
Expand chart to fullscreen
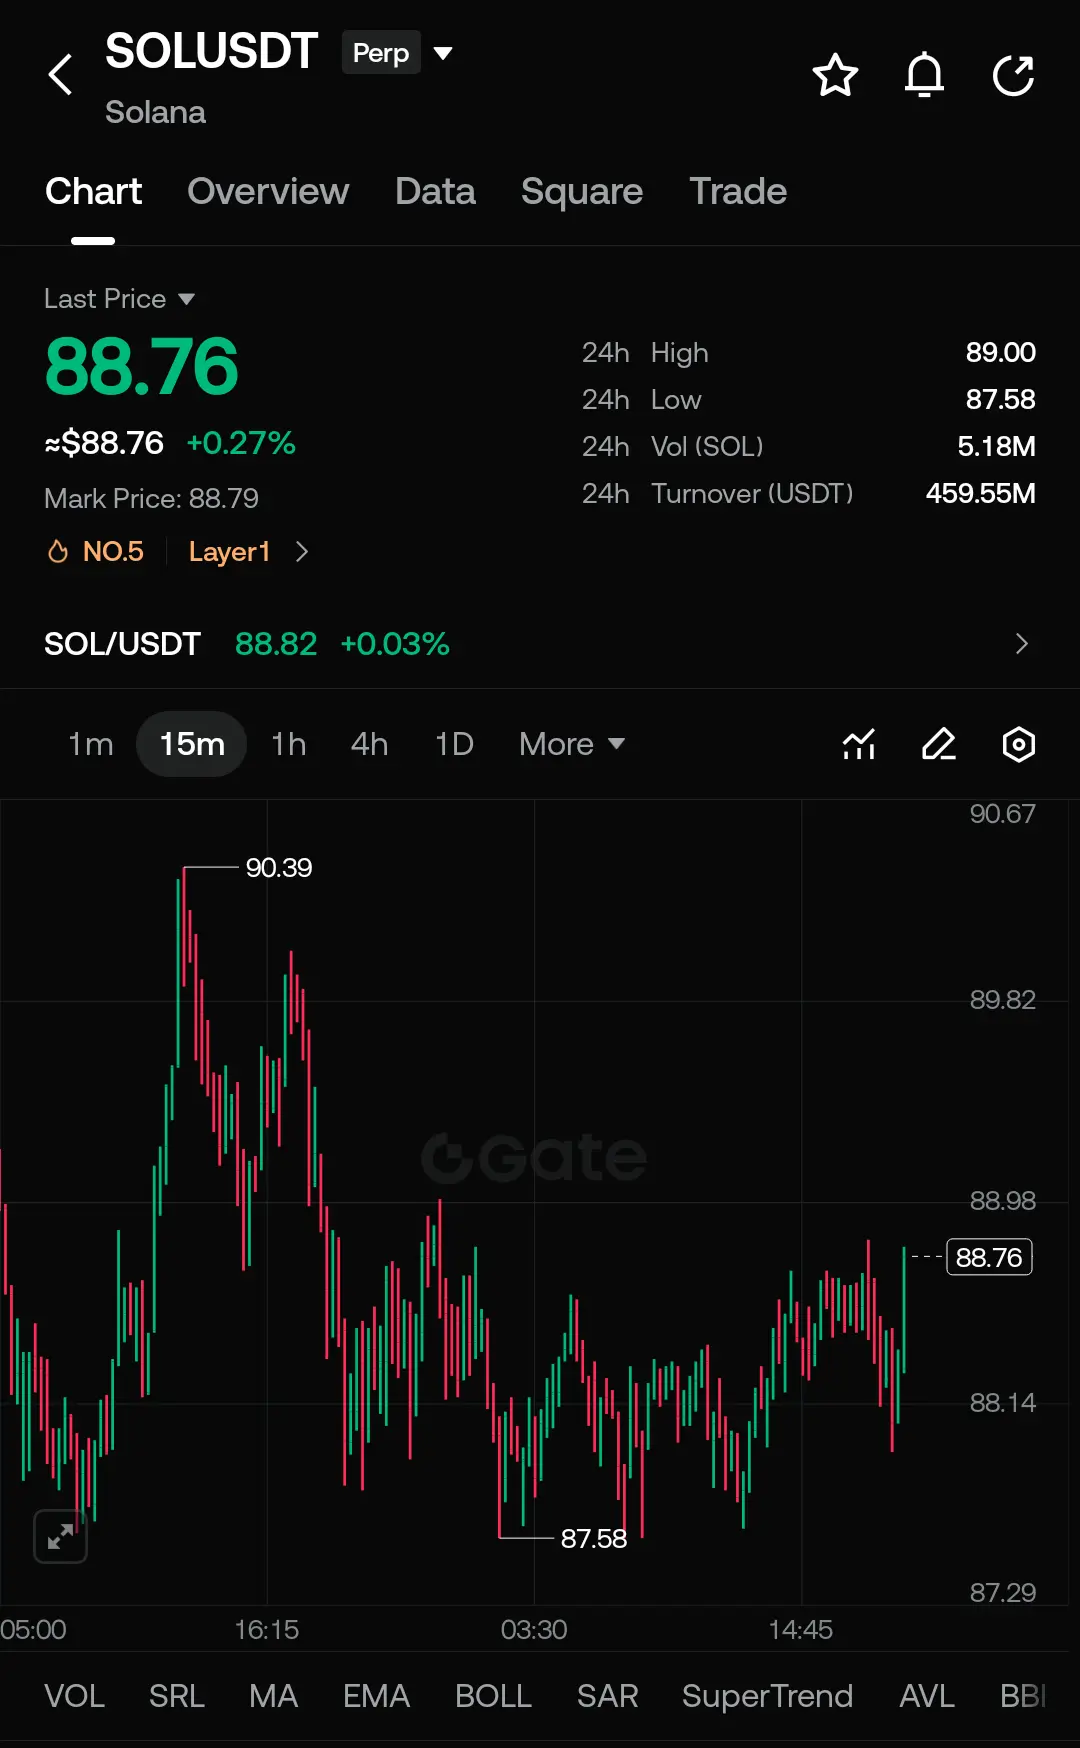pos(60,1536)
